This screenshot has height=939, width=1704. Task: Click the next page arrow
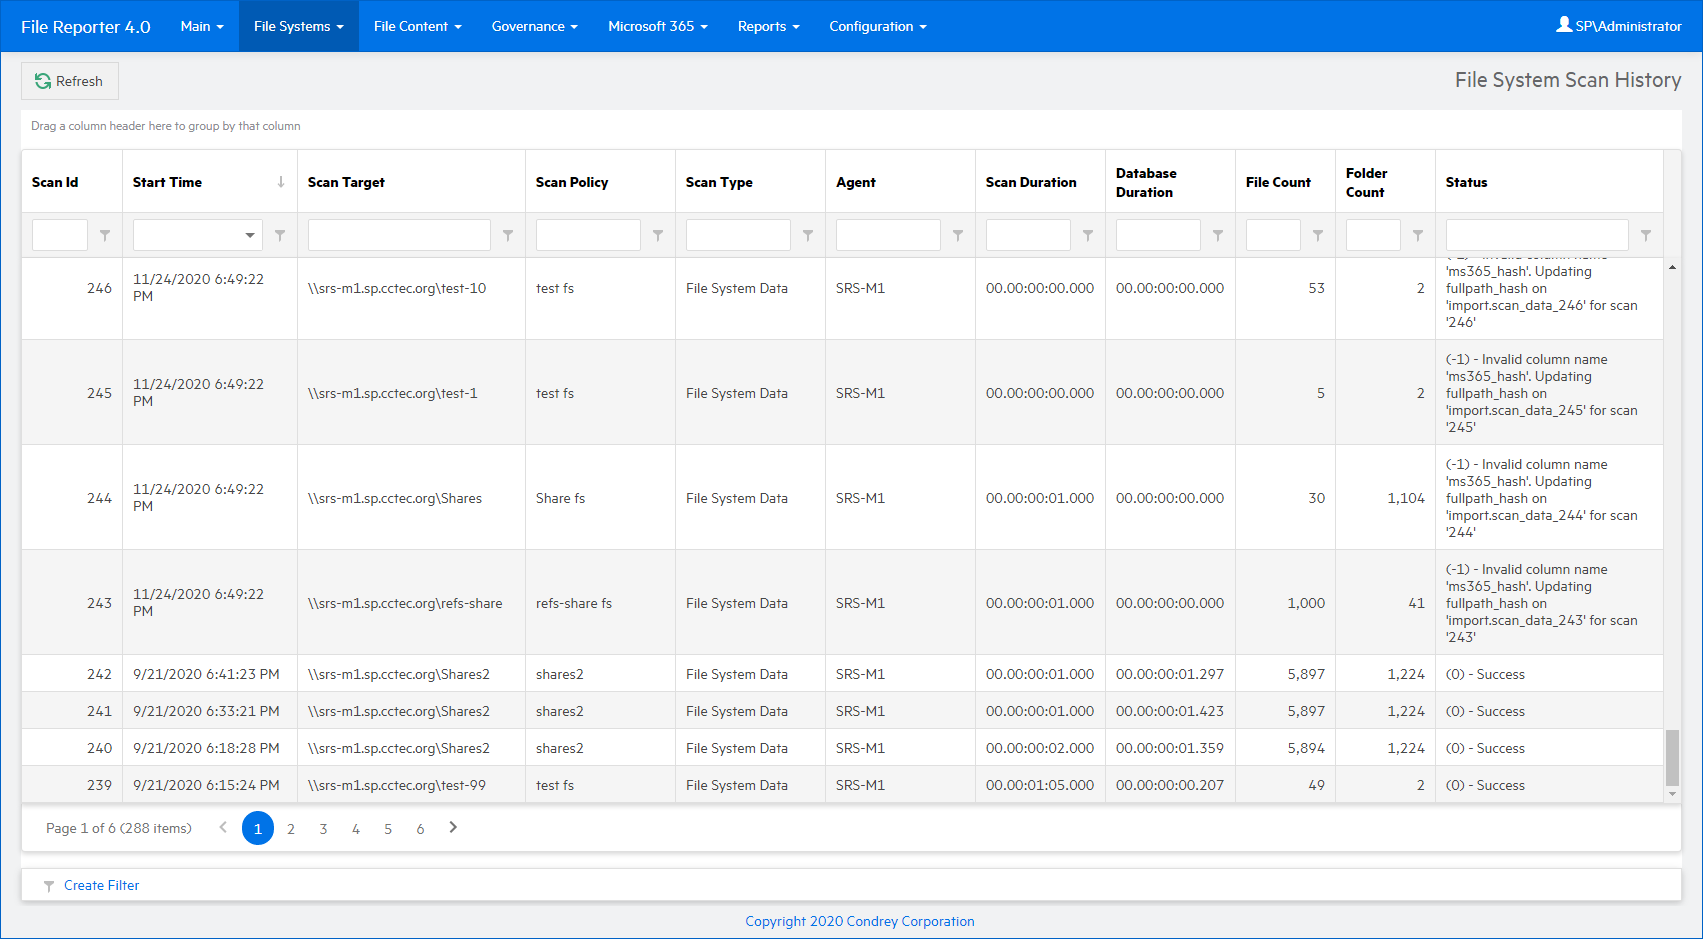(x=453, y=827)
